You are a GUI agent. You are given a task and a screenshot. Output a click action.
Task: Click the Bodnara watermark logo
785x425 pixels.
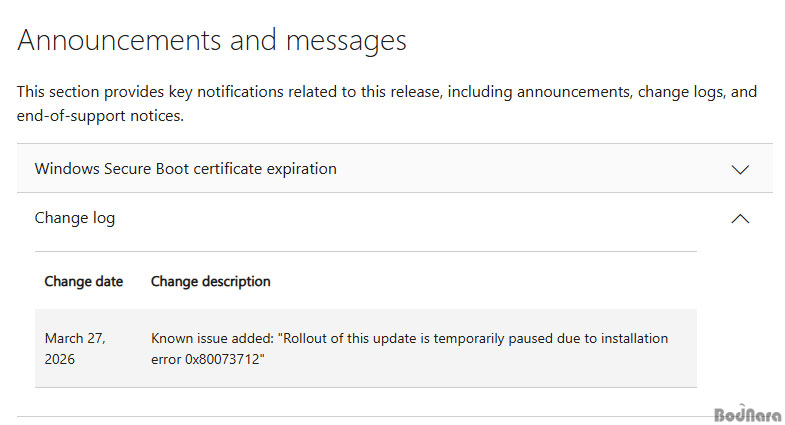tap(745, 413)
